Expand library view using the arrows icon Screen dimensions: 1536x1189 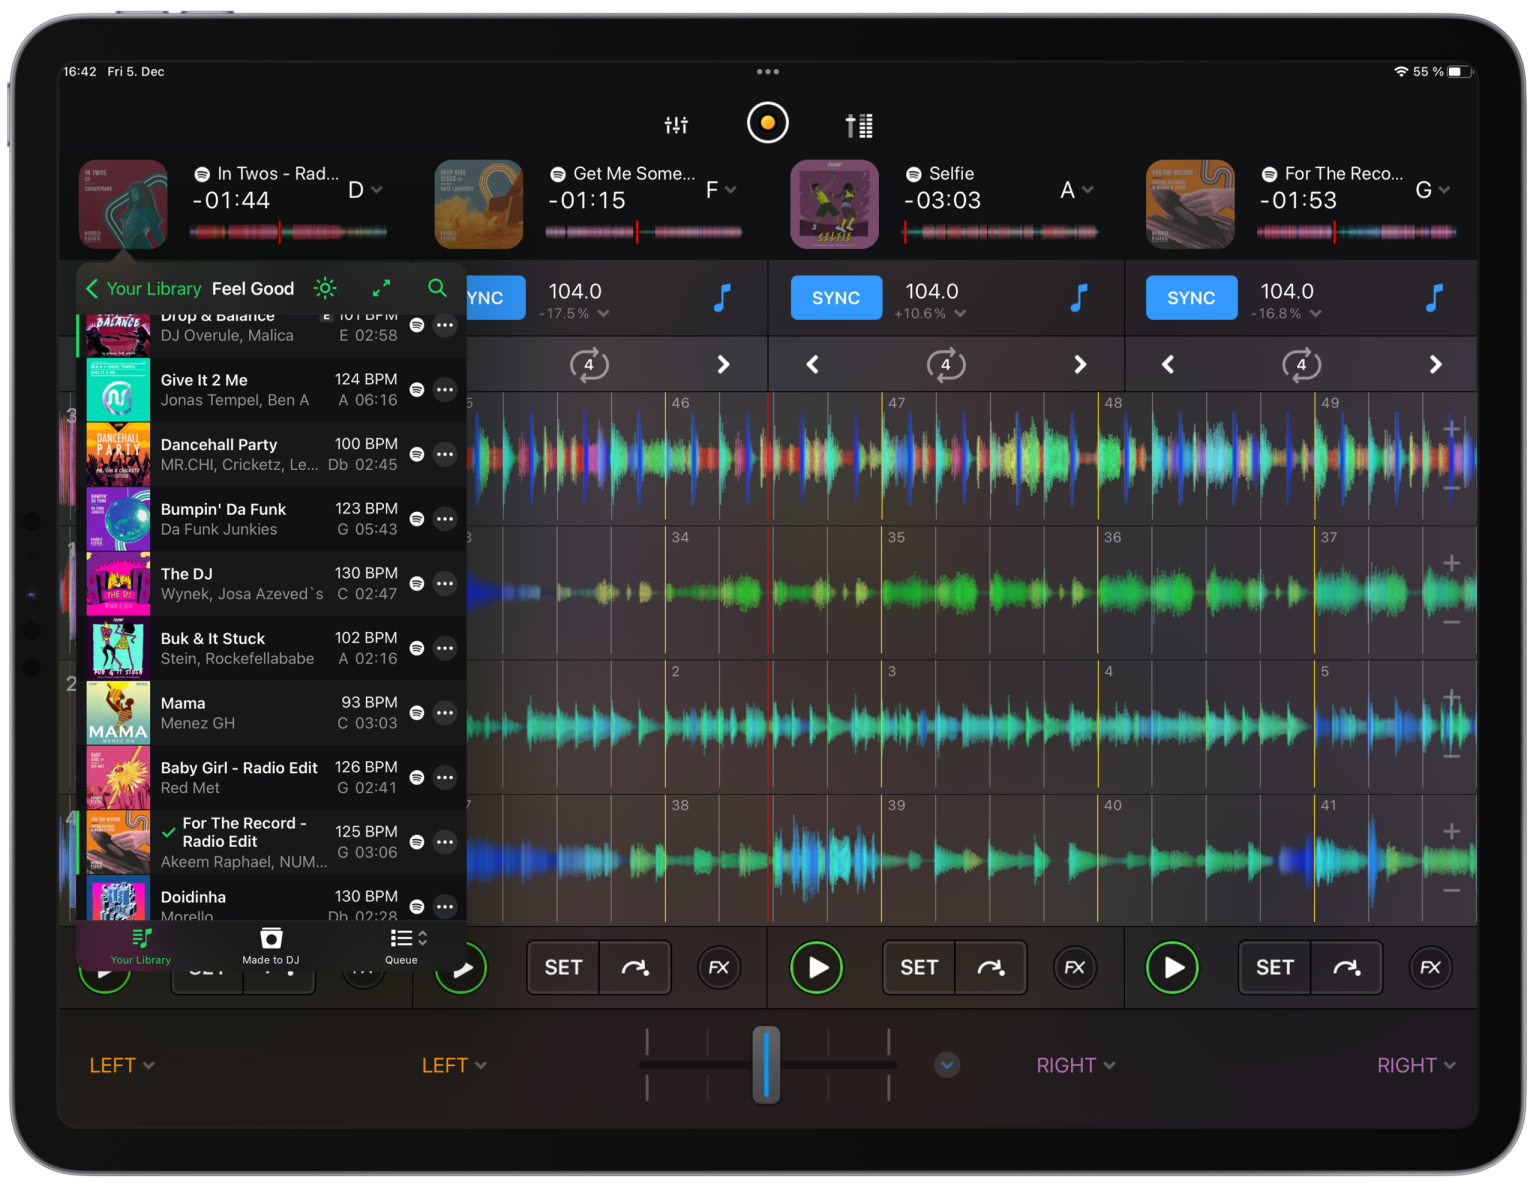click(381, 288)
